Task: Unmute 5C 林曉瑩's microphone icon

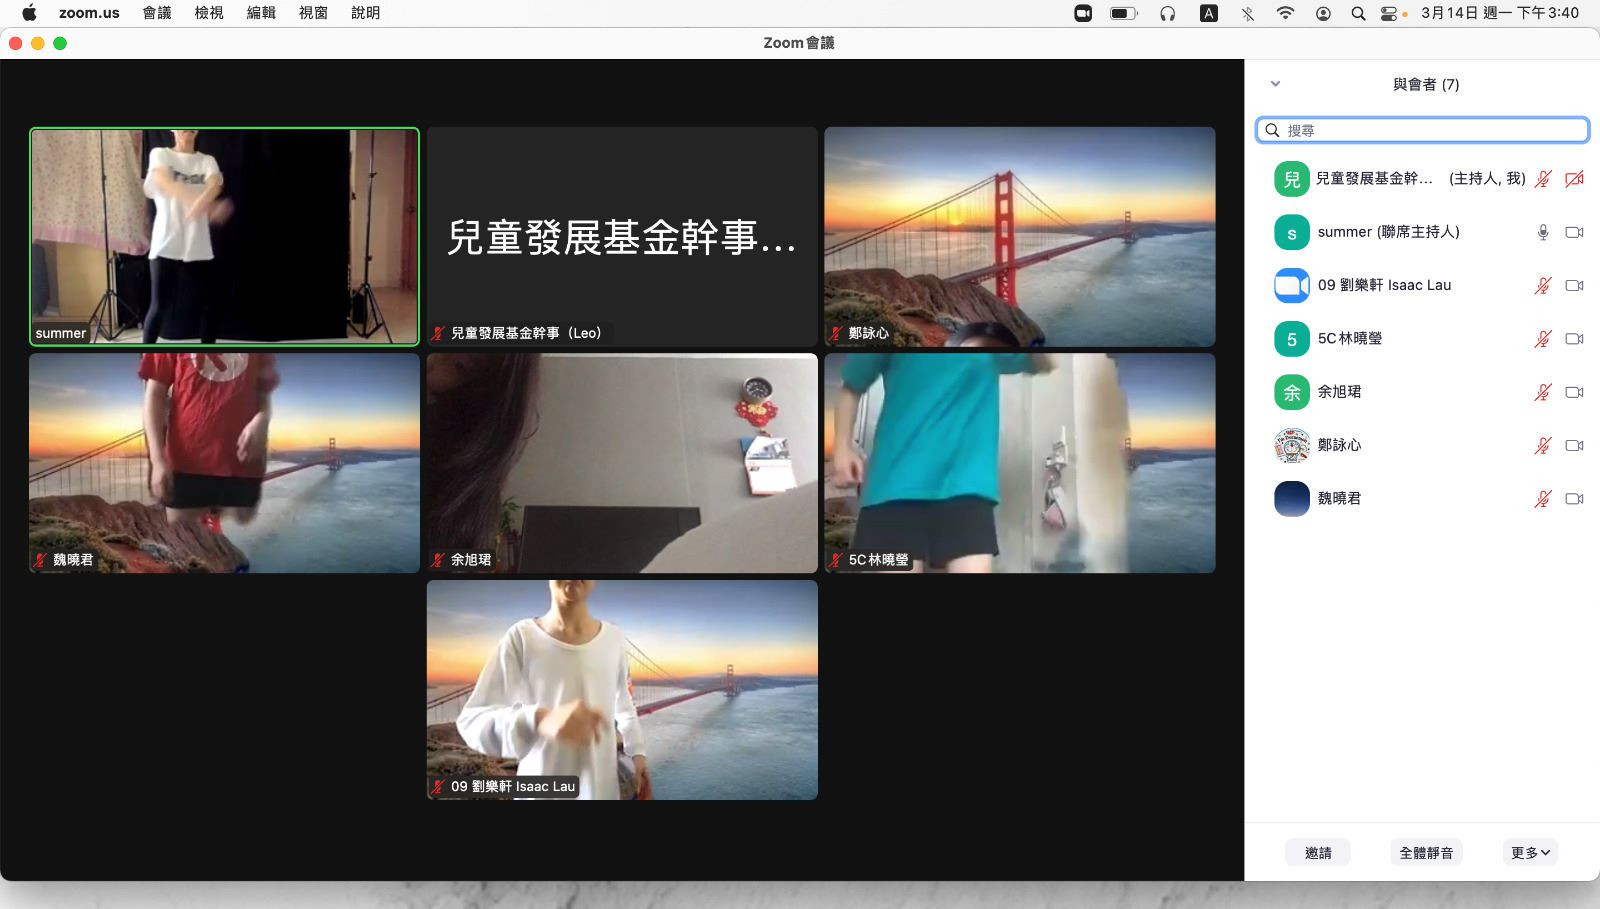Action: [x=1543, y=339]
